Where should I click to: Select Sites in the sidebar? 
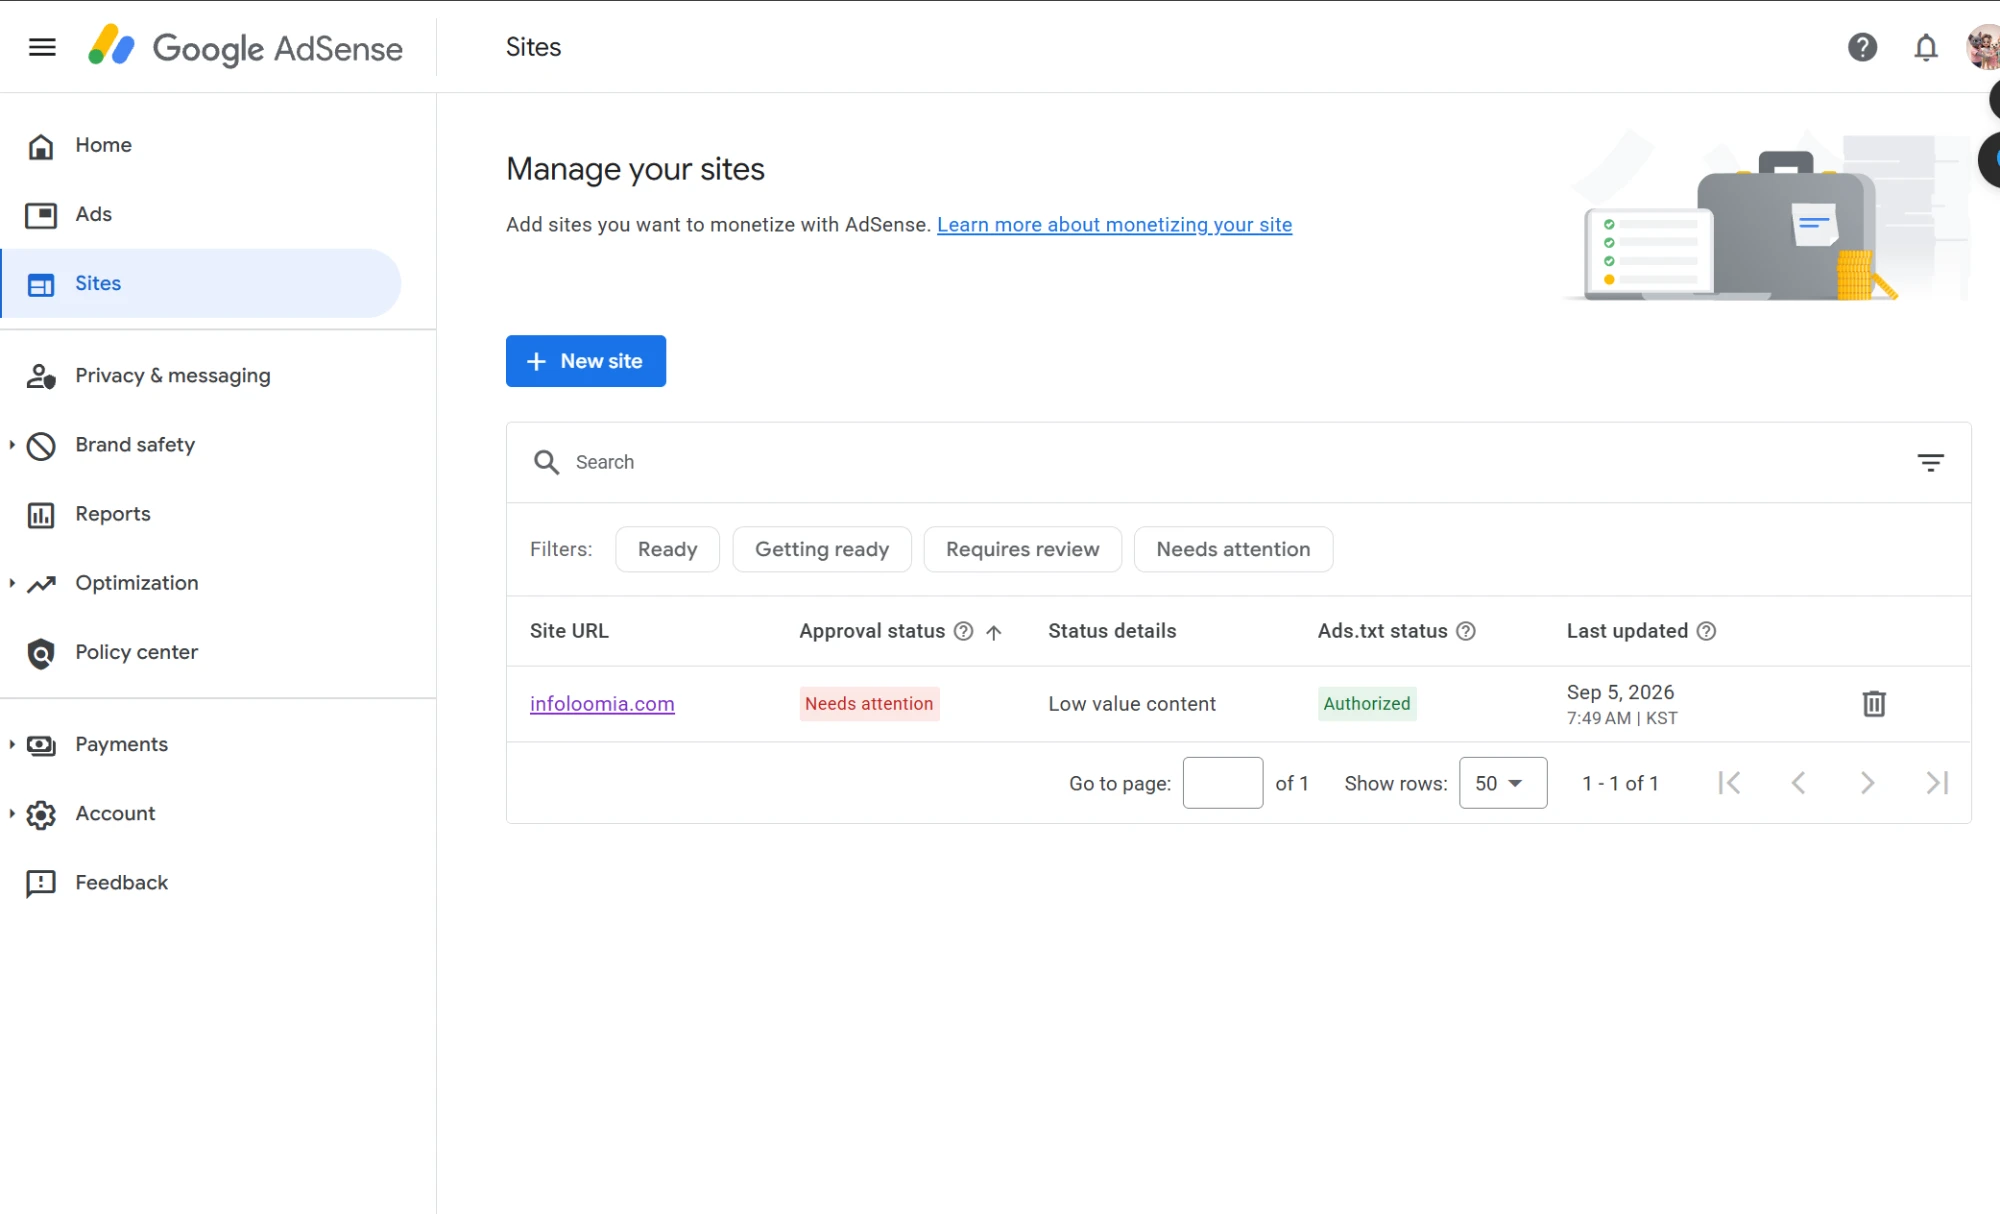[200, 283]
